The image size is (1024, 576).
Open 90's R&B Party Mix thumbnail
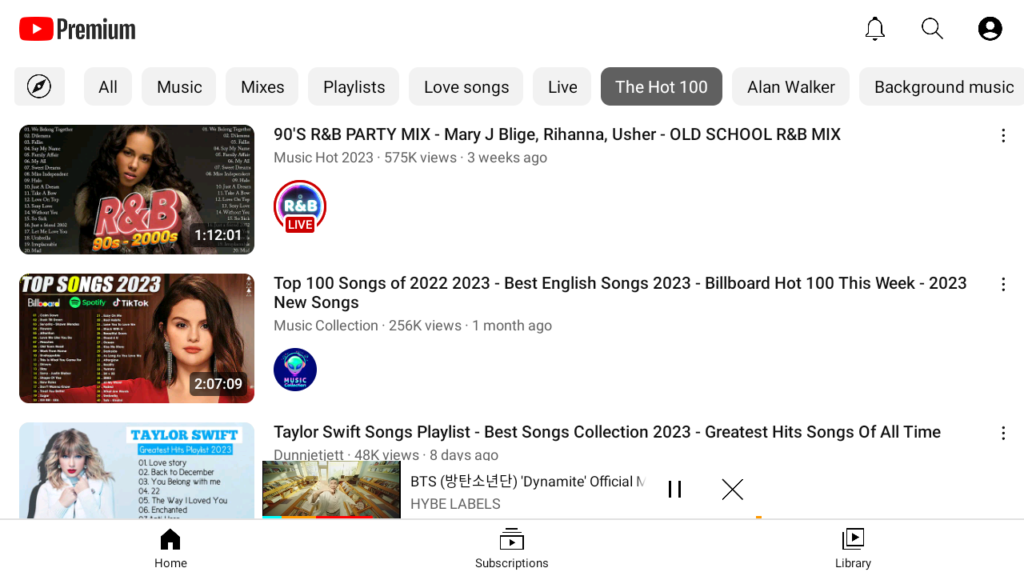[136, 189]
